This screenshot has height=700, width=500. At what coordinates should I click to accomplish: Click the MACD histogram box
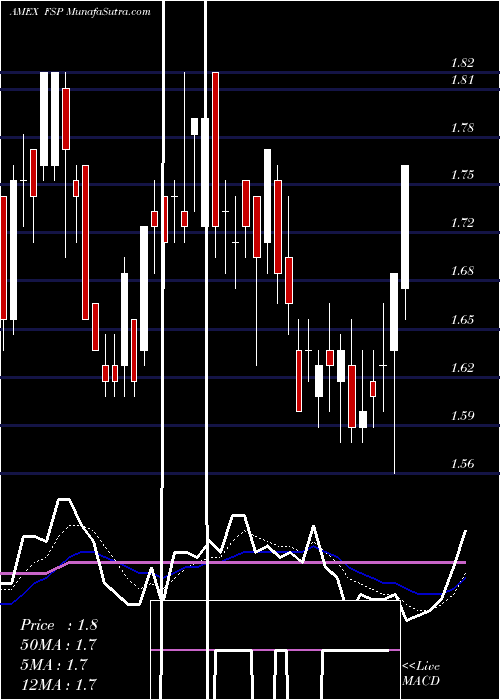275,650
